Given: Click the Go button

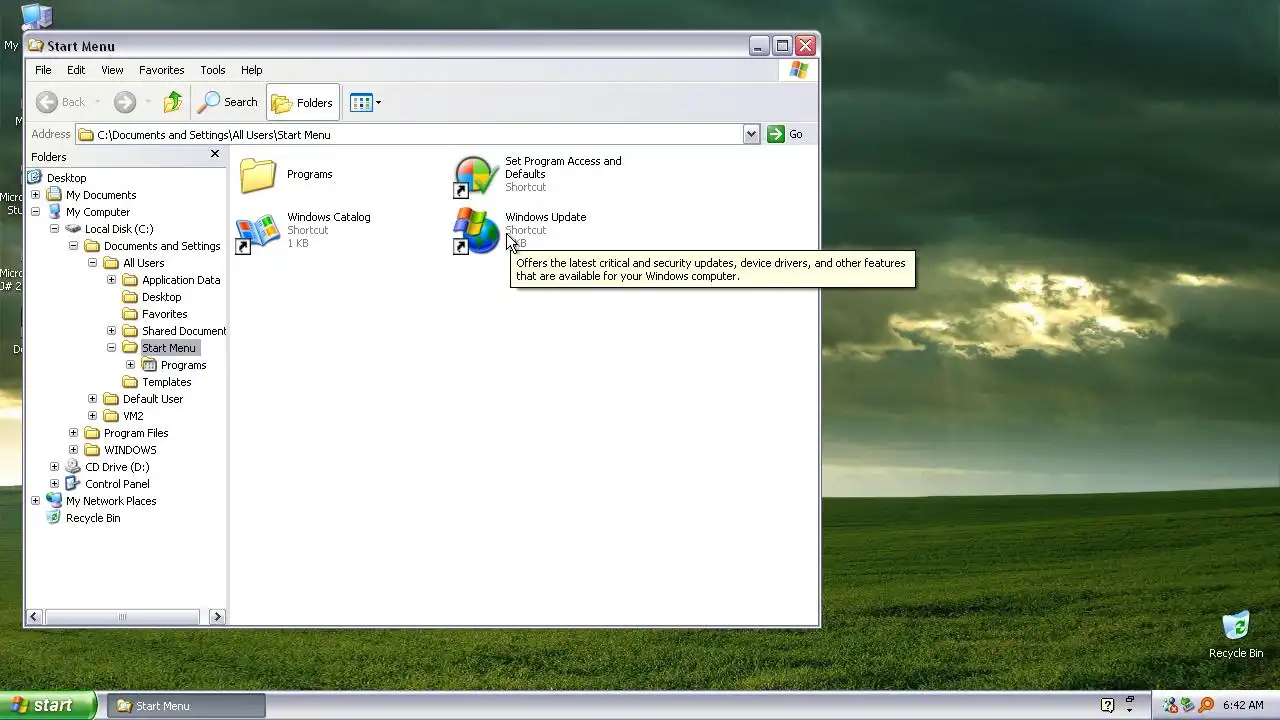Looking at the screenshot, I should click(x=786, y=134).
